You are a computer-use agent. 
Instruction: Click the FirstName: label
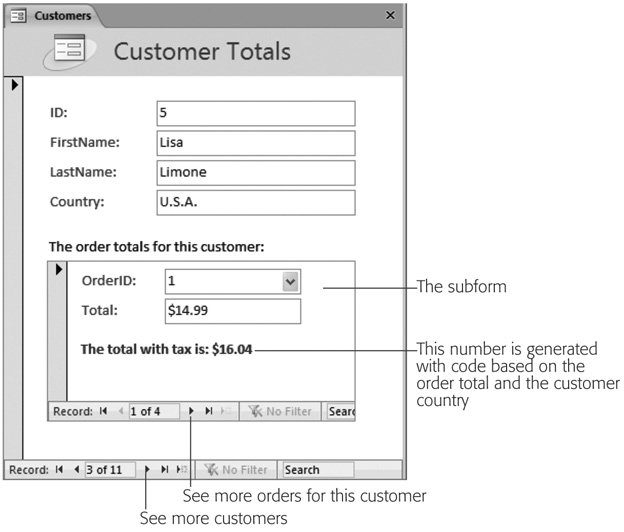(85, 142)
